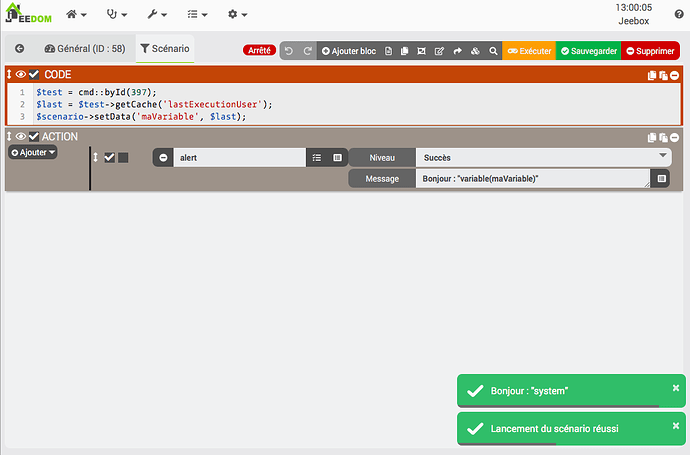
Task: Open the template cubes icon
Action: (x=475, y=51)
